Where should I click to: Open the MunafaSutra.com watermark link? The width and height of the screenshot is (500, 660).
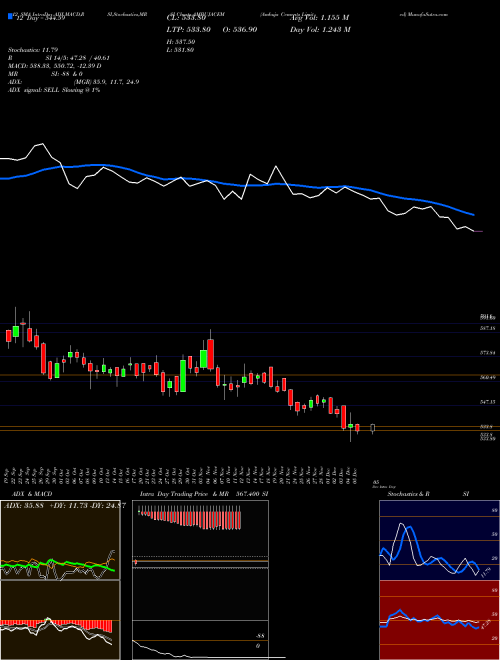tap(424, 14)
